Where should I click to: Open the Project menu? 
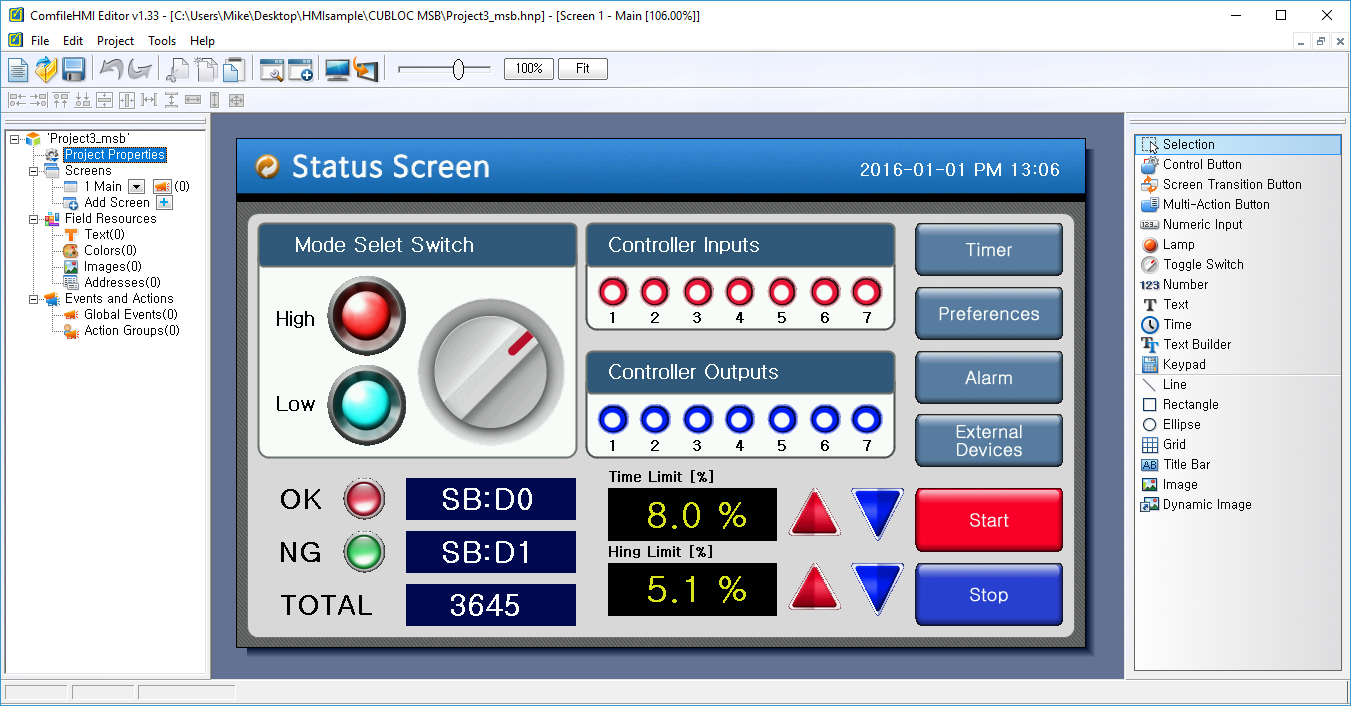click(x=115, y=41)
